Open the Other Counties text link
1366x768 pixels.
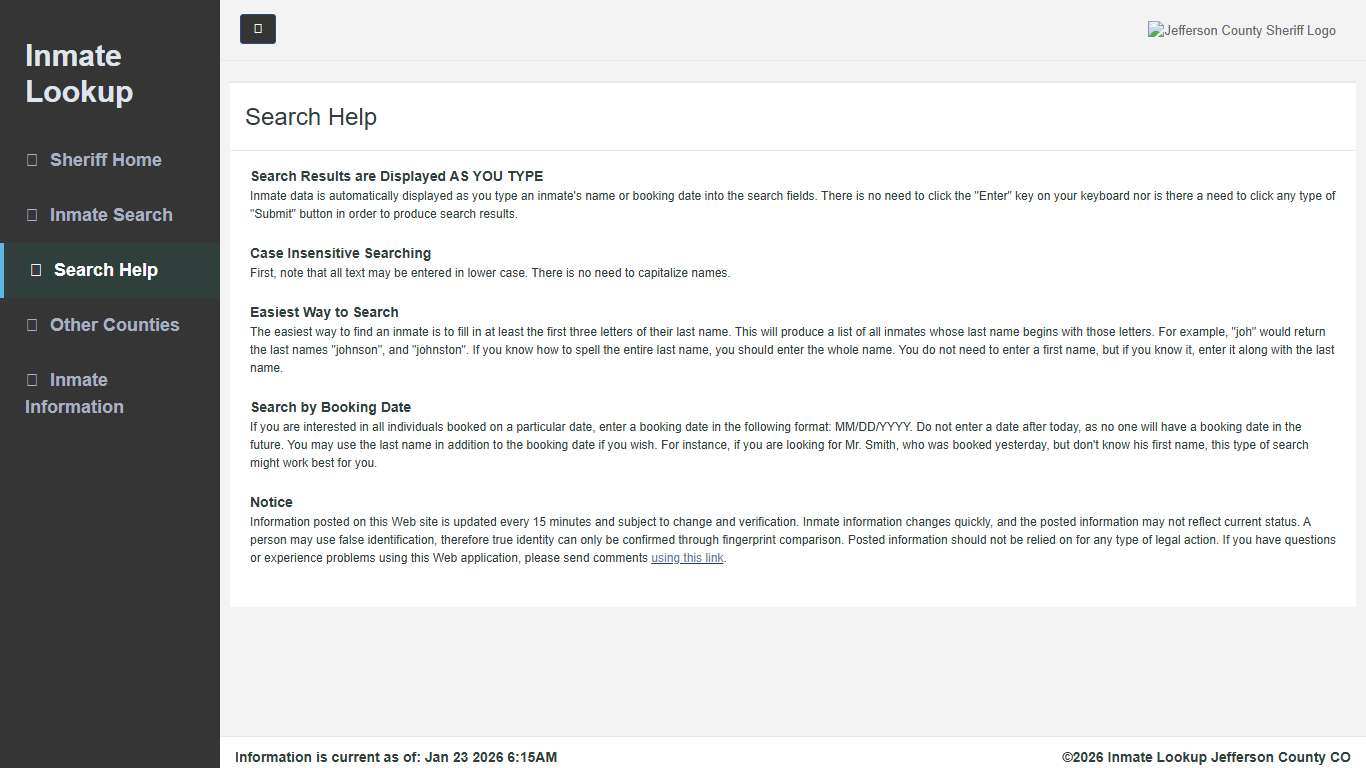click(114, 325)
